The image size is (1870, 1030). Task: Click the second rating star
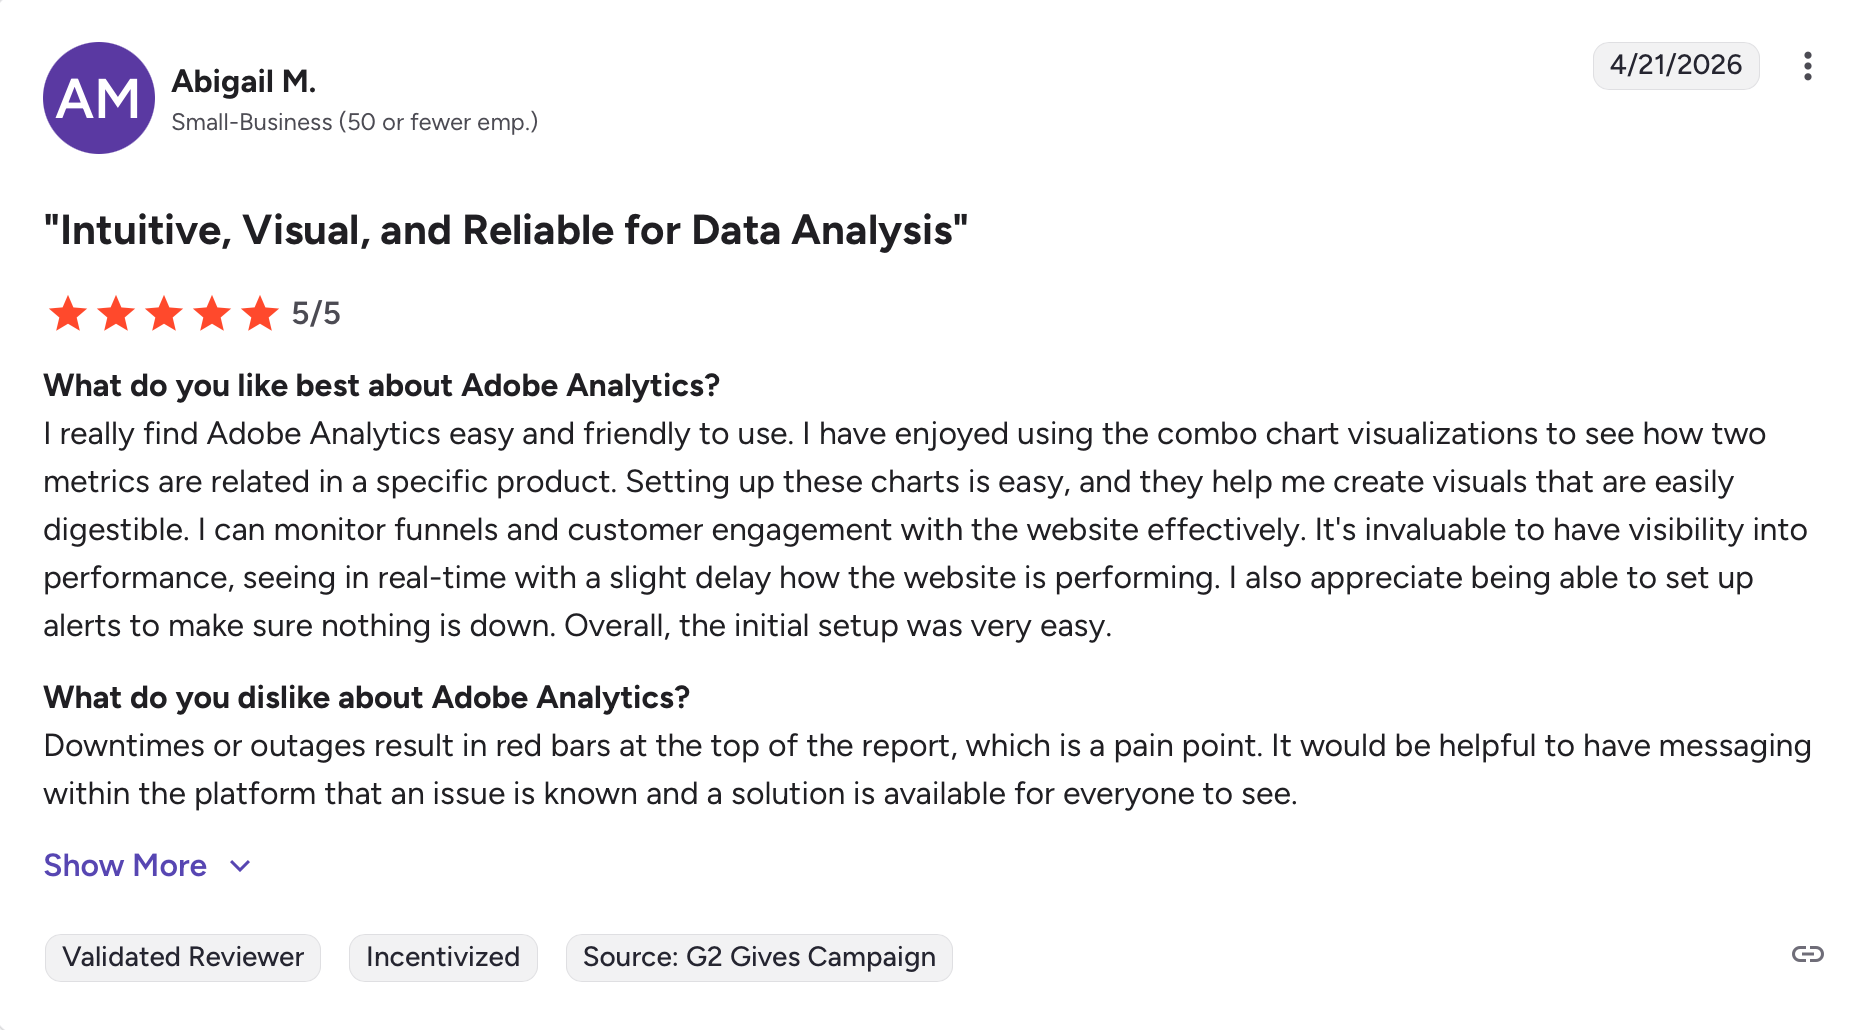116,314
